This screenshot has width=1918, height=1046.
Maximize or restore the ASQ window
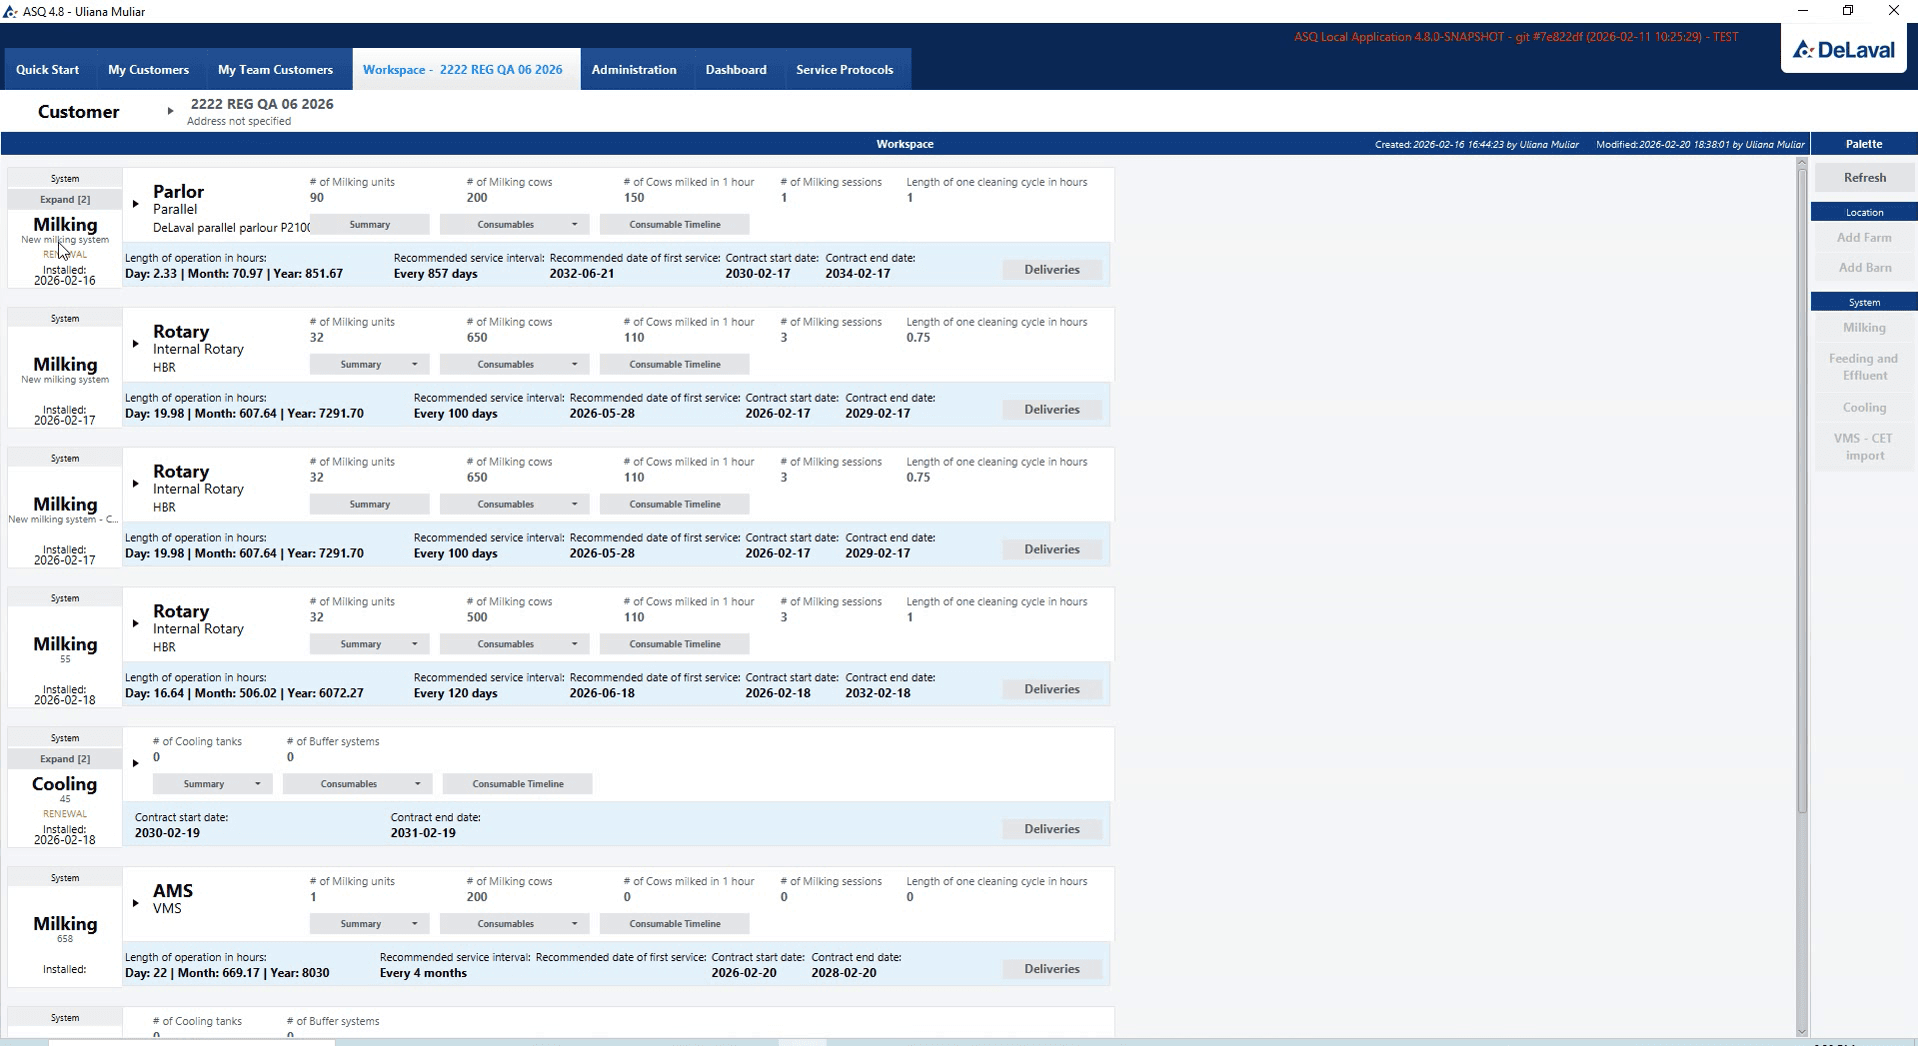coord(1848,11)
